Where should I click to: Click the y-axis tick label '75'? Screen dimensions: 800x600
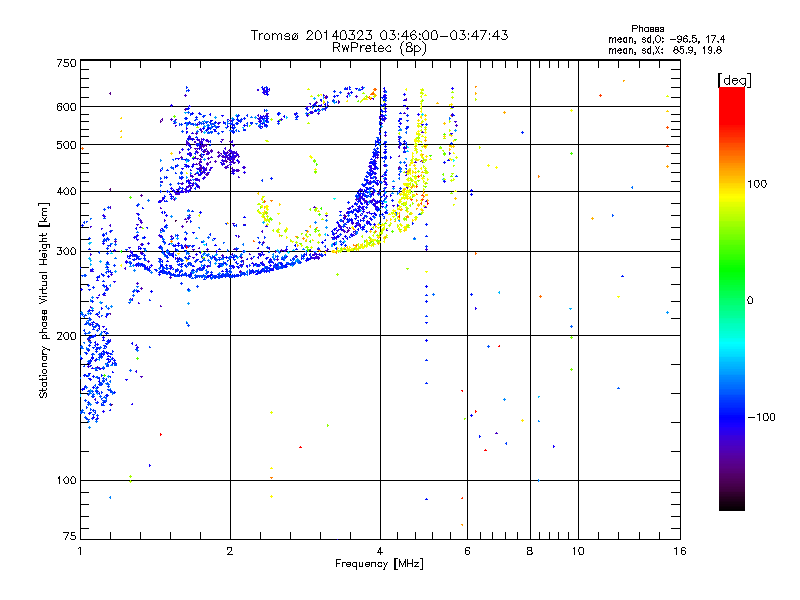(x=70, y=536)
